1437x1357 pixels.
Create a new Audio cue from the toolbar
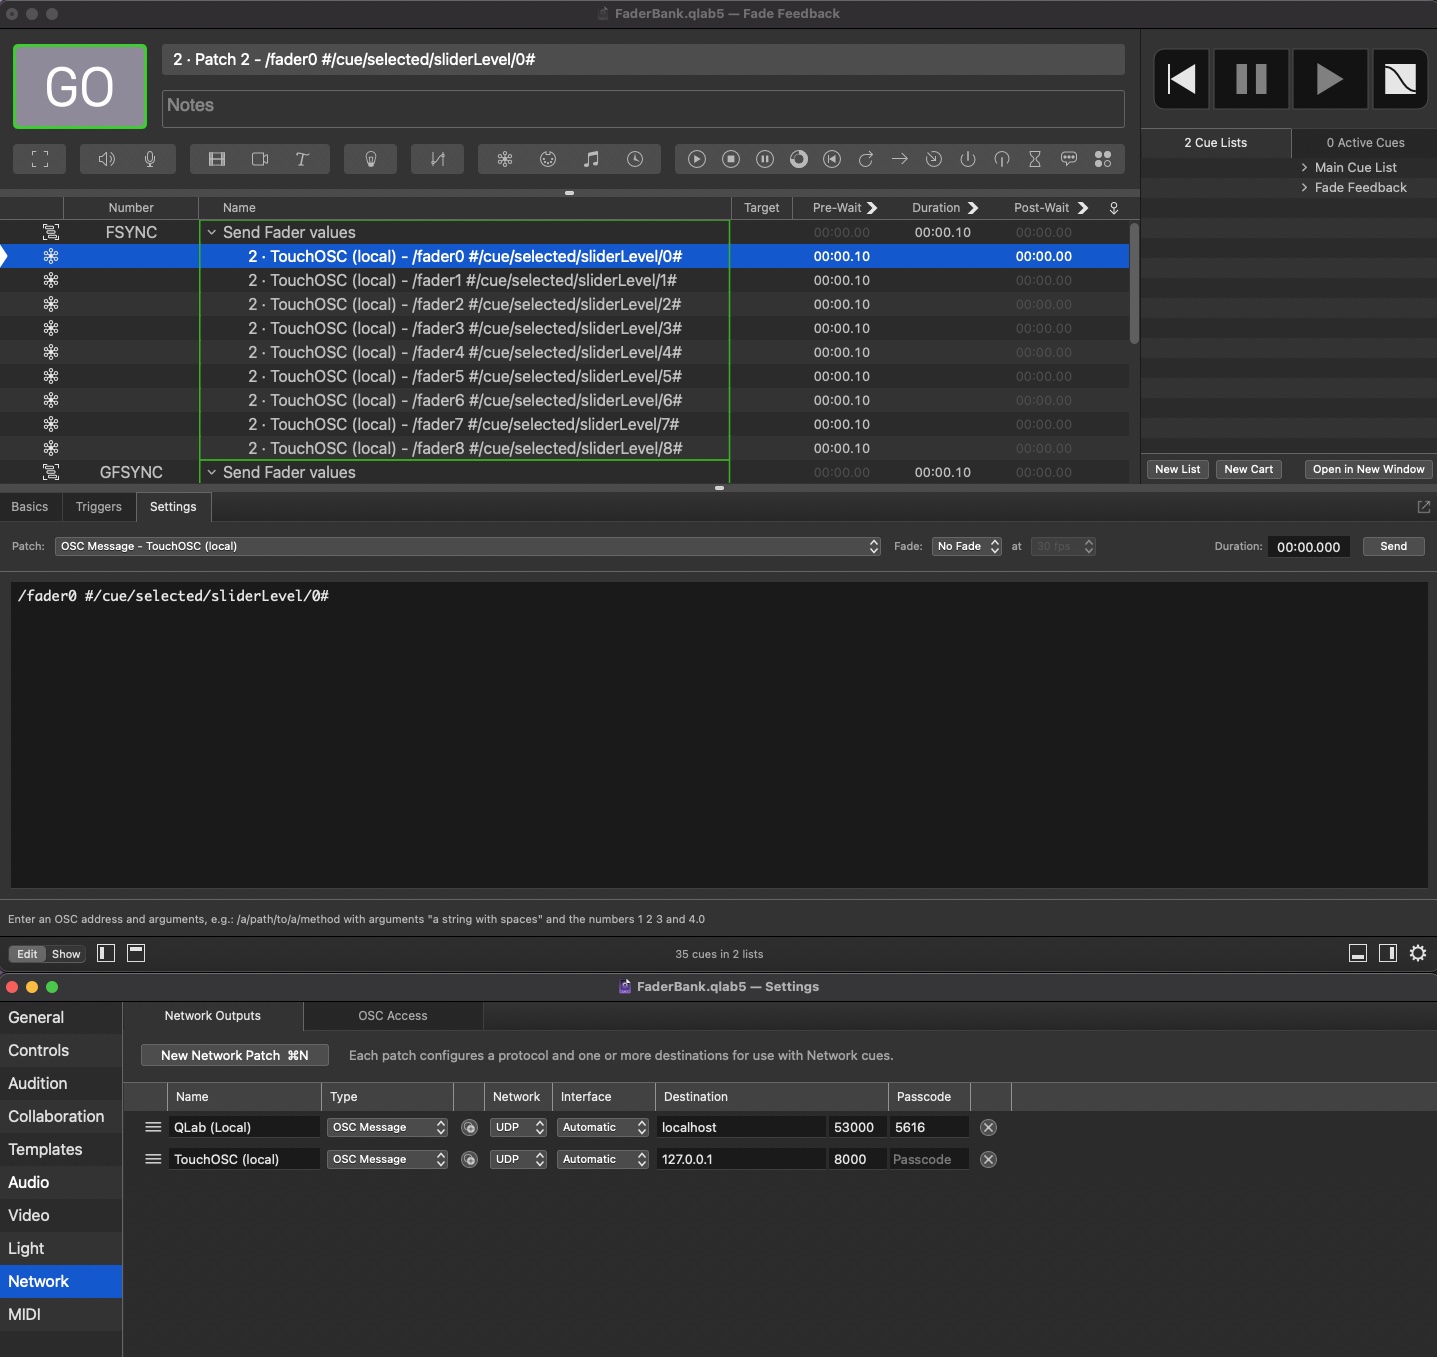coord(107,159)
